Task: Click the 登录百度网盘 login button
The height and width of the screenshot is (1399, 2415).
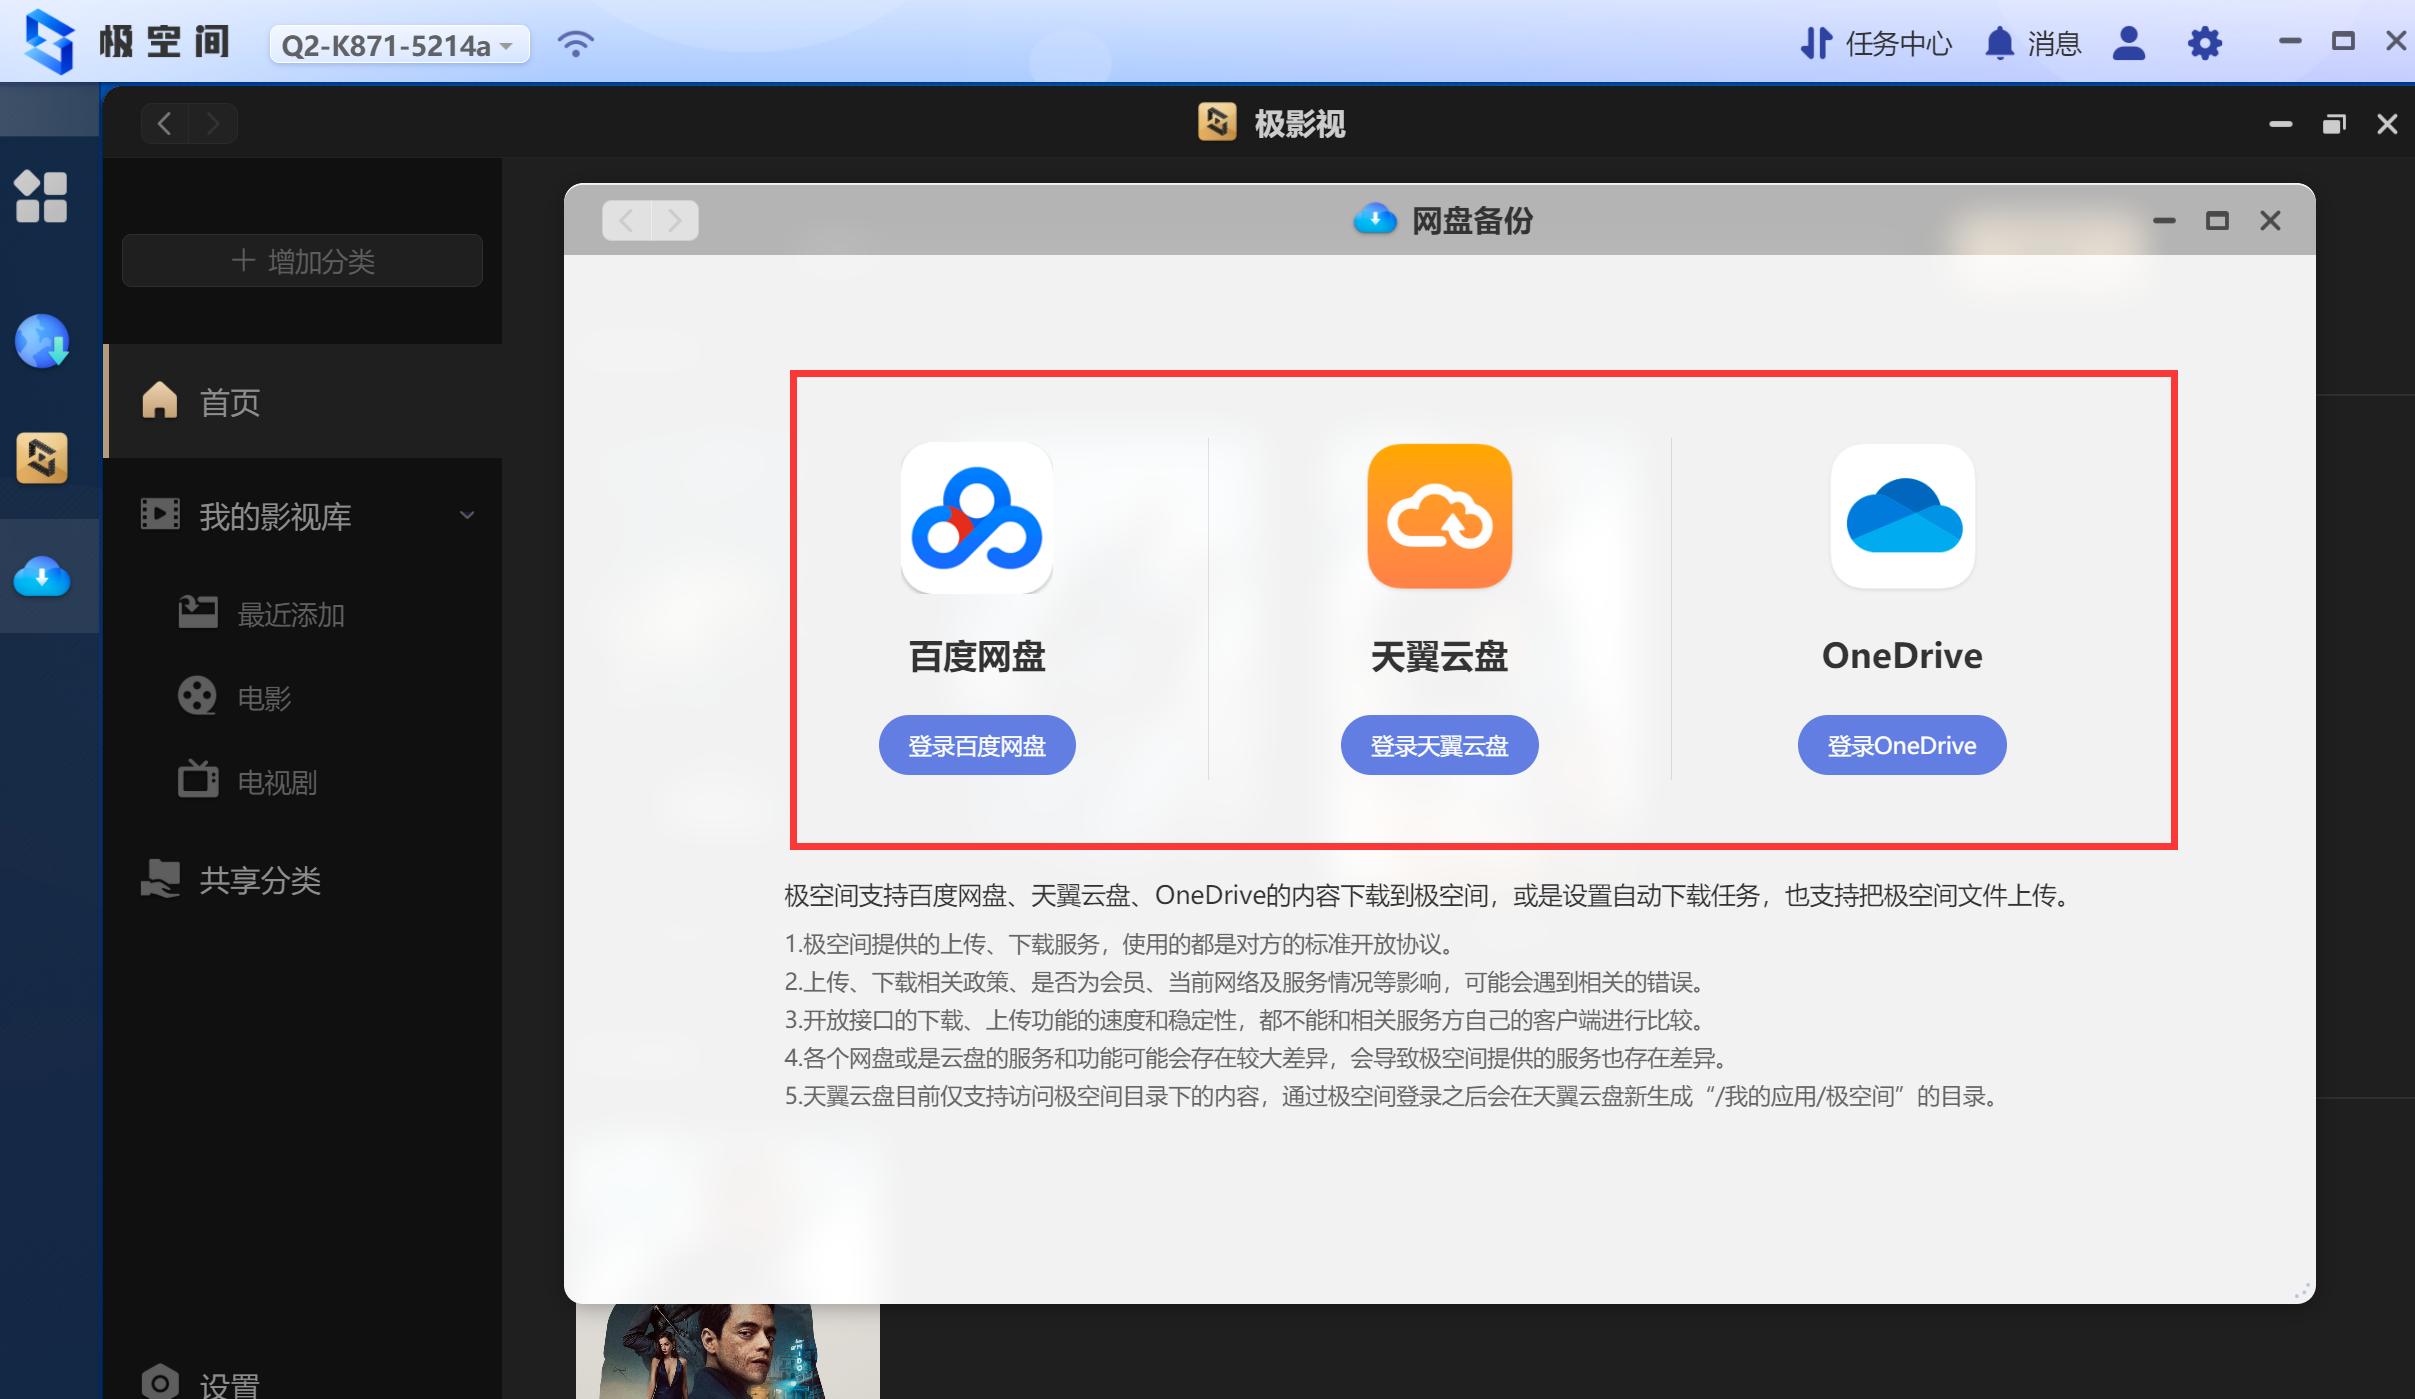Action: tap(975, 744)
